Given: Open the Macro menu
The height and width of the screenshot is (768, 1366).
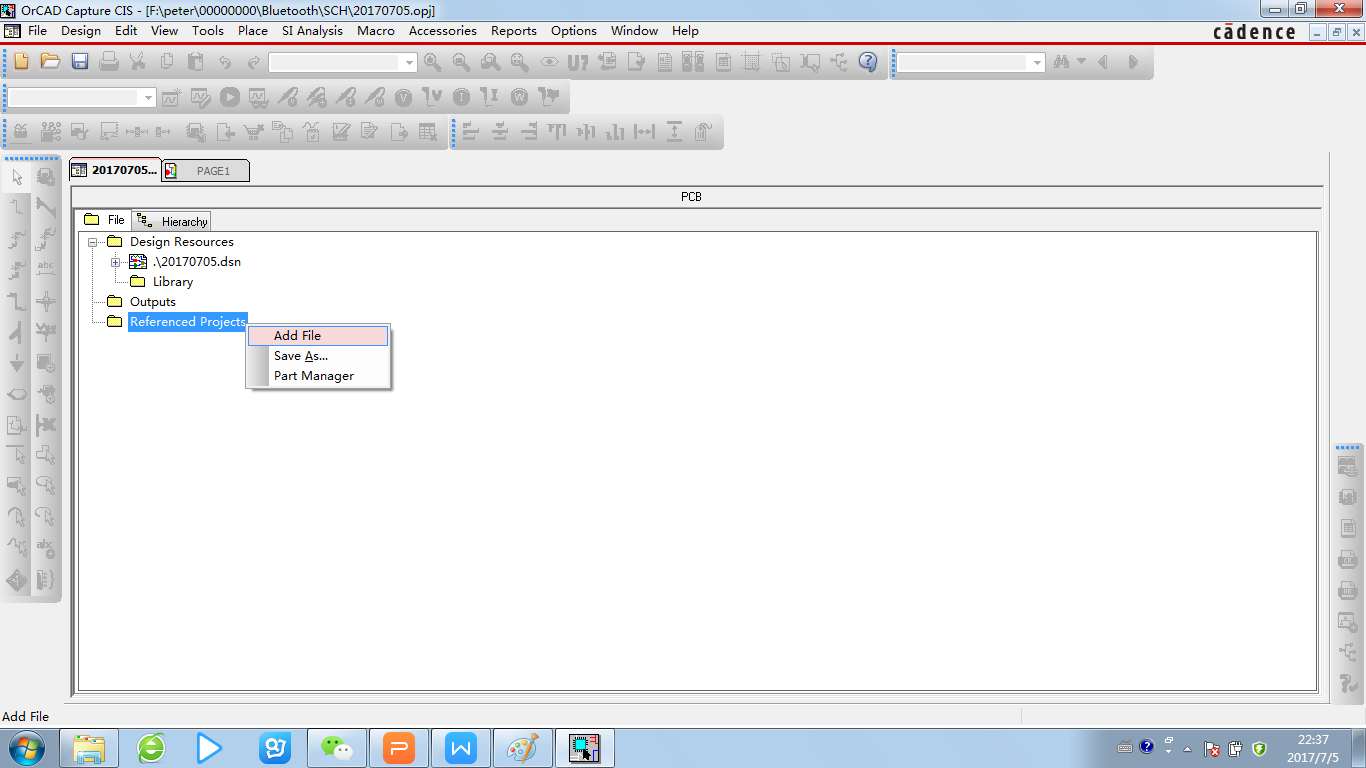Looking at the screenshot, I should pyautogui.click(x=376, y=31).
